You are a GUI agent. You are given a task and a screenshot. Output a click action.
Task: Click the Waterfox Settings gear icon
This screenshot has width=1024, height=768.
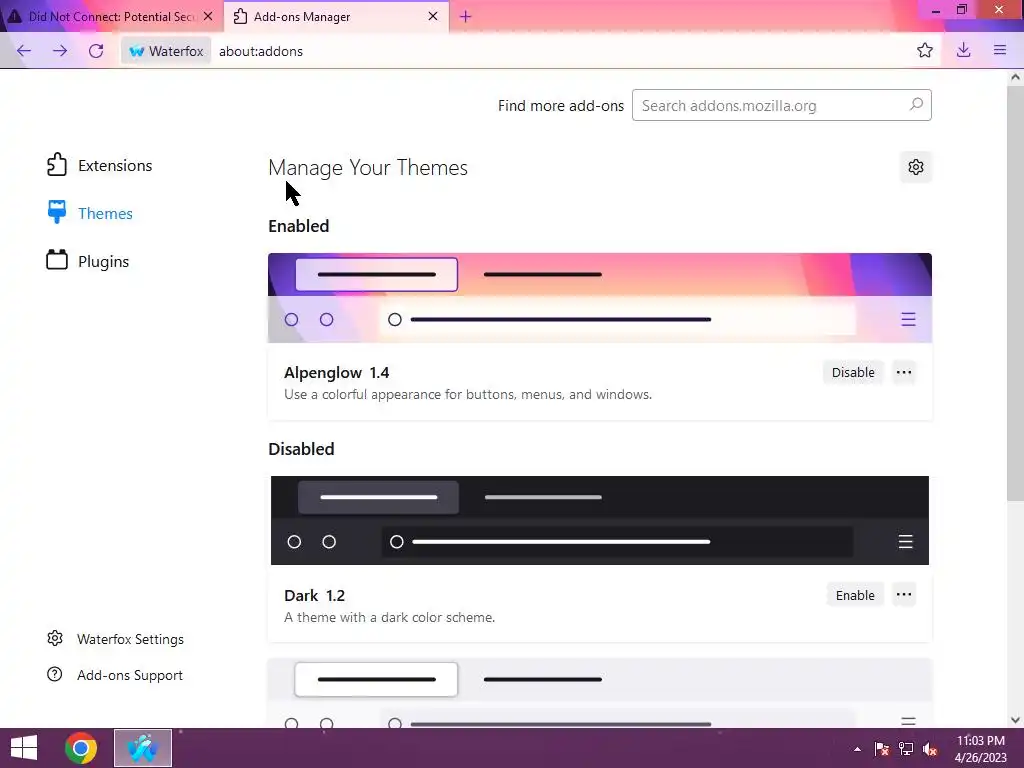pos(55,638)
